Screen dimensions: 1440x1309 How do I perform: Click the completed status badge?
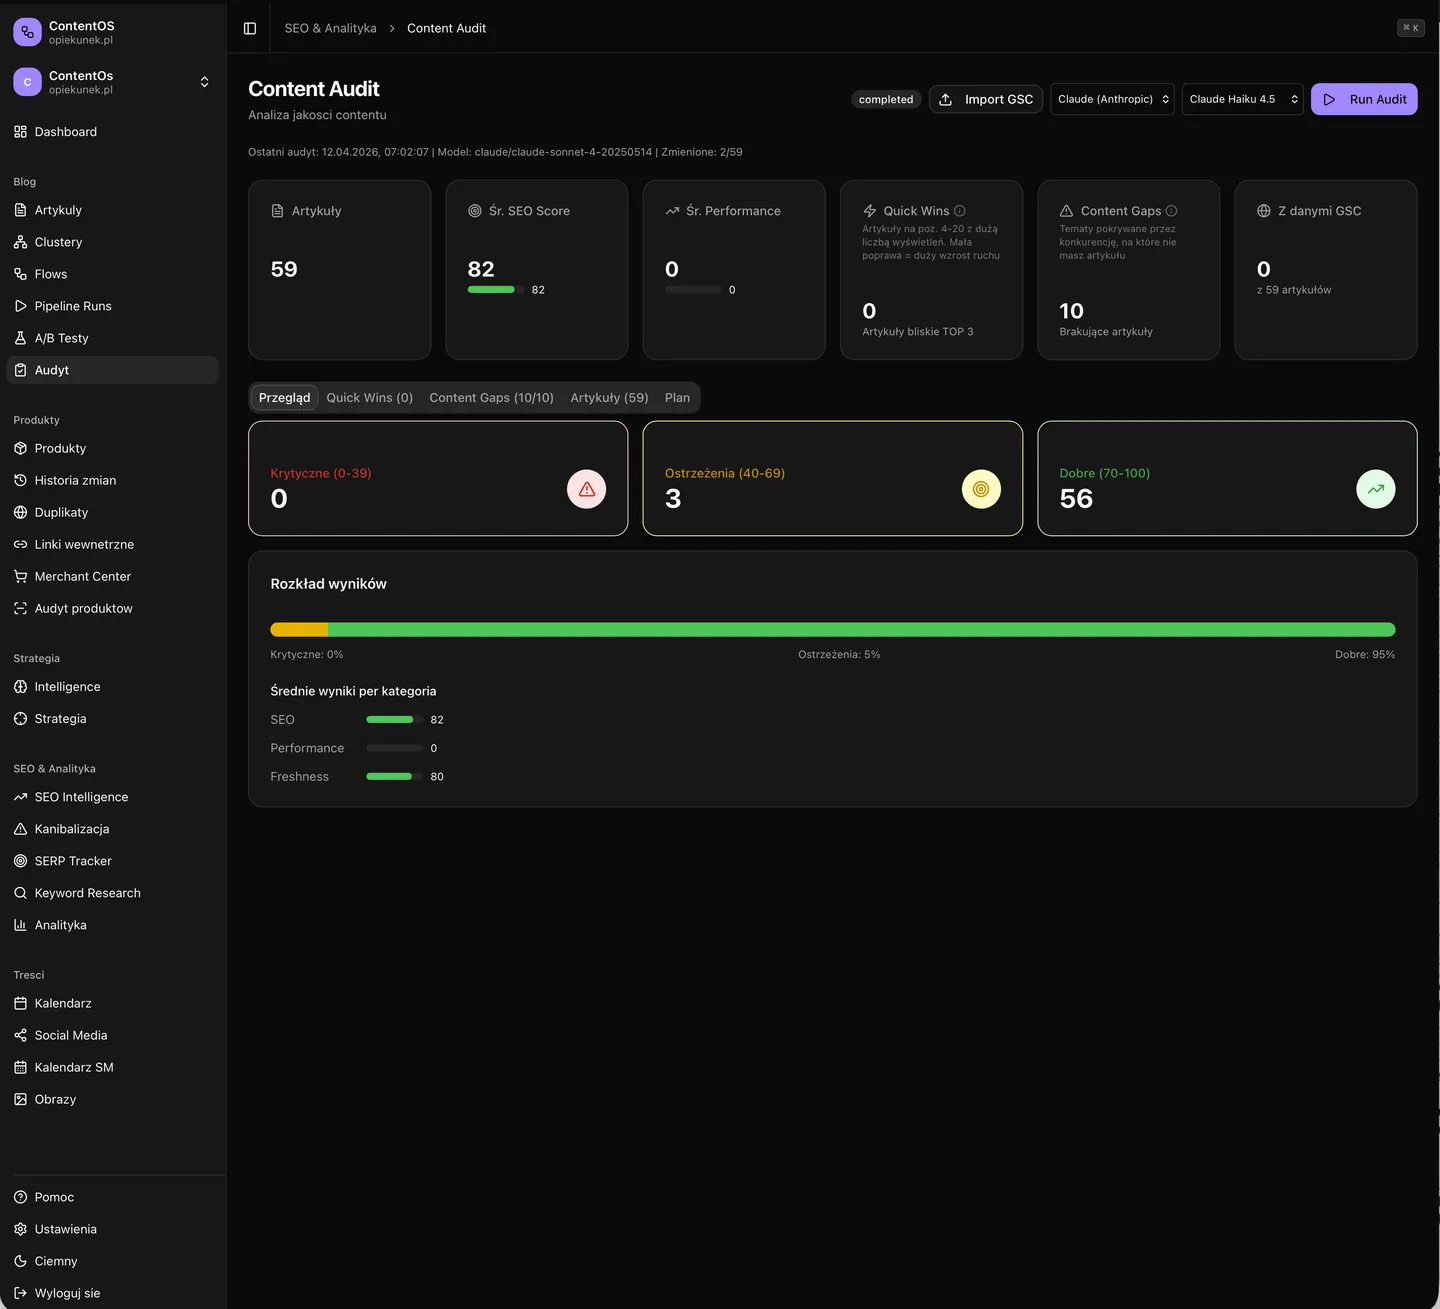tap(886, 99)
